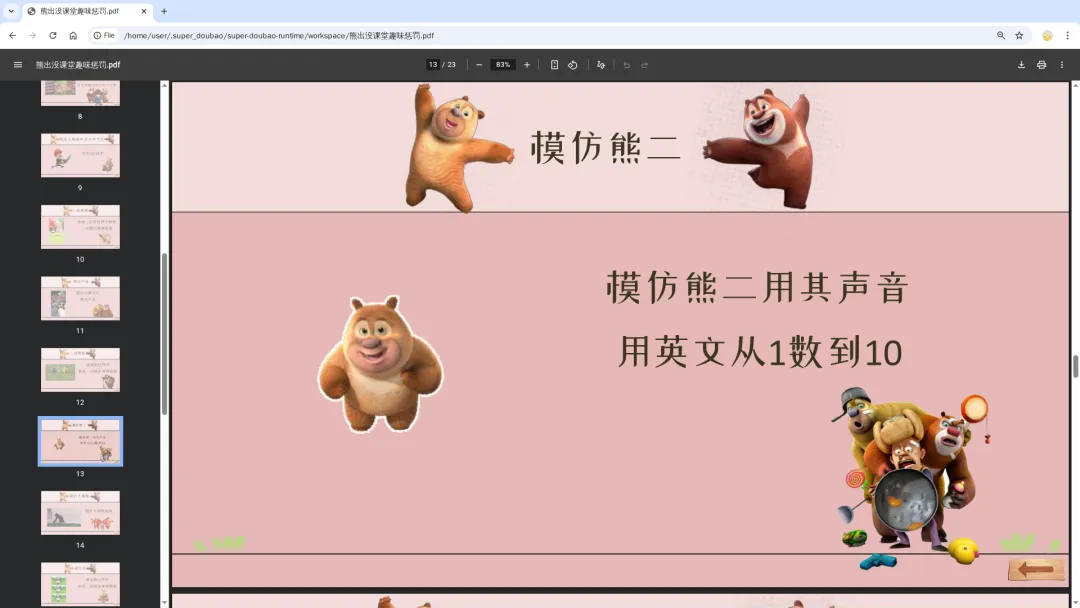
Task: Click the text 用英文从1数到10
Action: pos(760,352)
